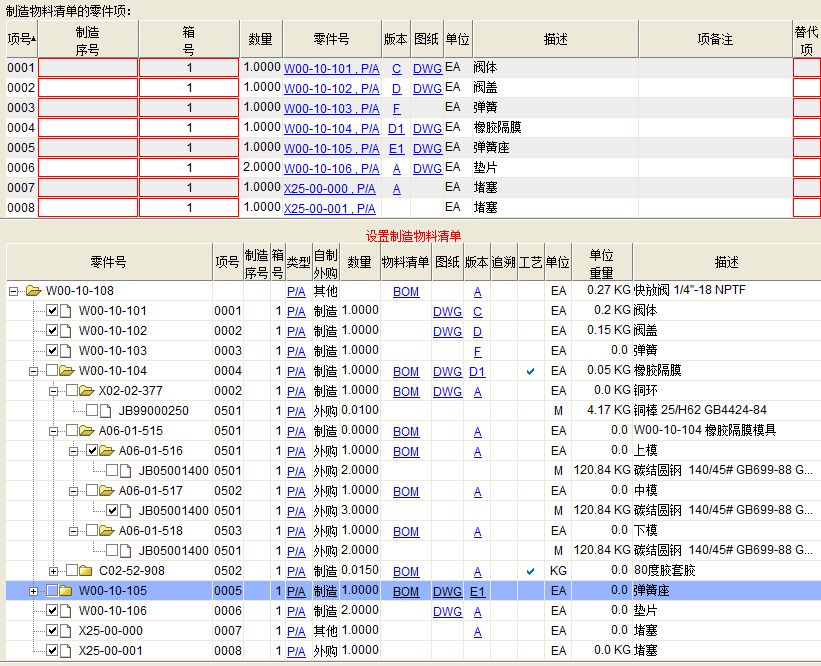Open the W00-10-102 , P/A part link

(331, 88)
